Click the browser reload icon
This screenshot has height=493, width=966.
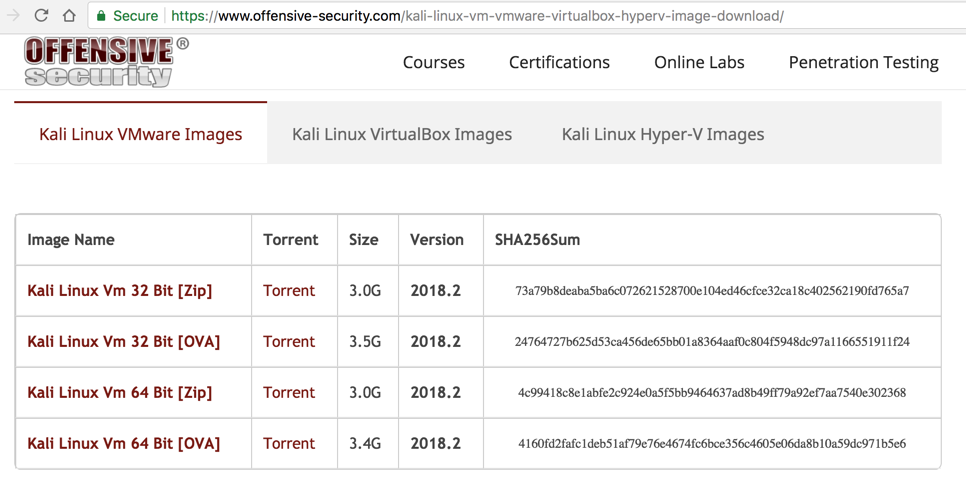(x=41, y=16)
